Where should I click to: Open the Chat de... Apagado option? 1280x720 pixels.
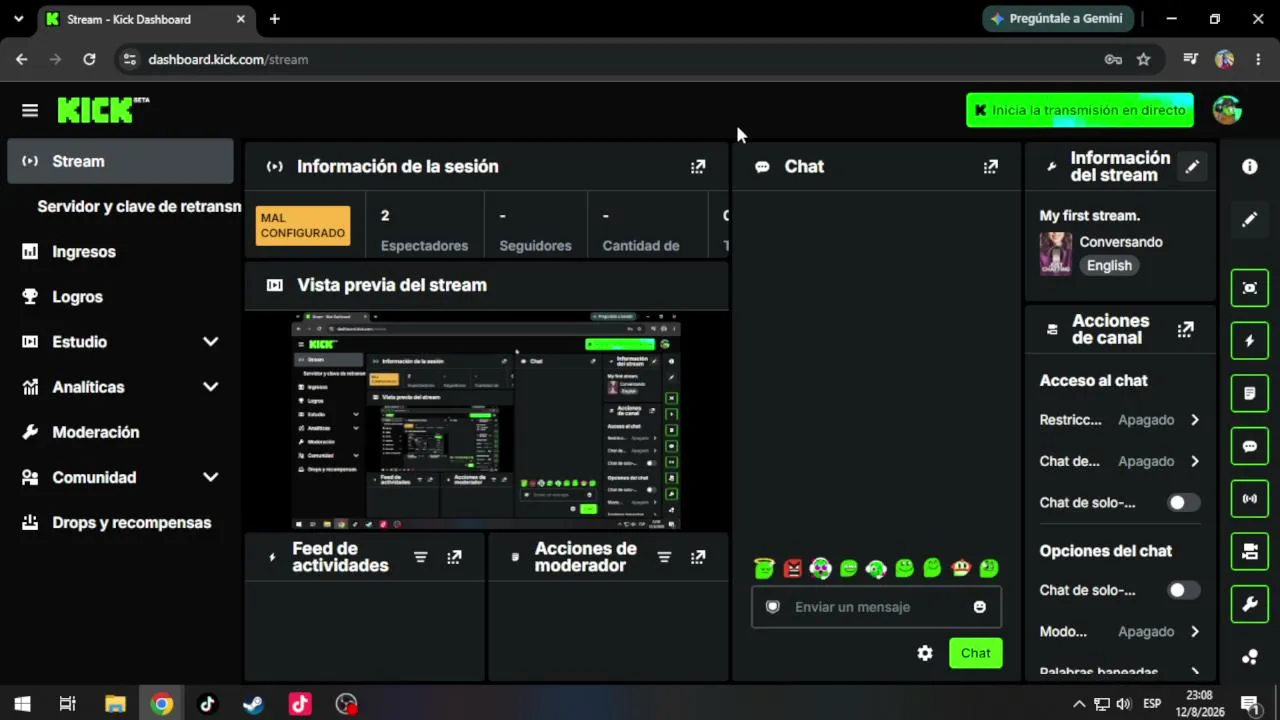(1120, 461)
